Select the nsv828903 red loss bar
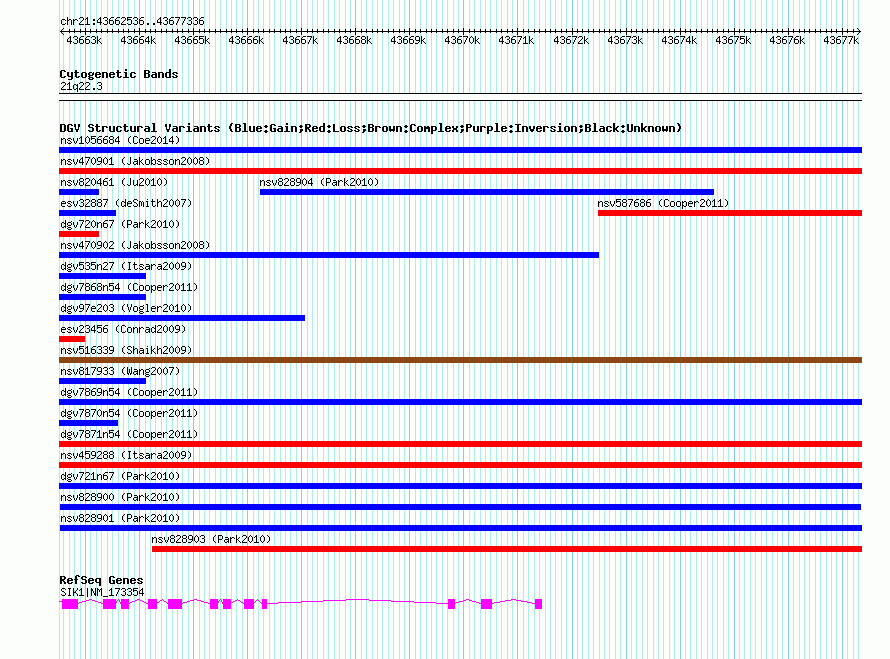This screenshot has width=890, height=659. pyautogui.click(x=507, y=549)
